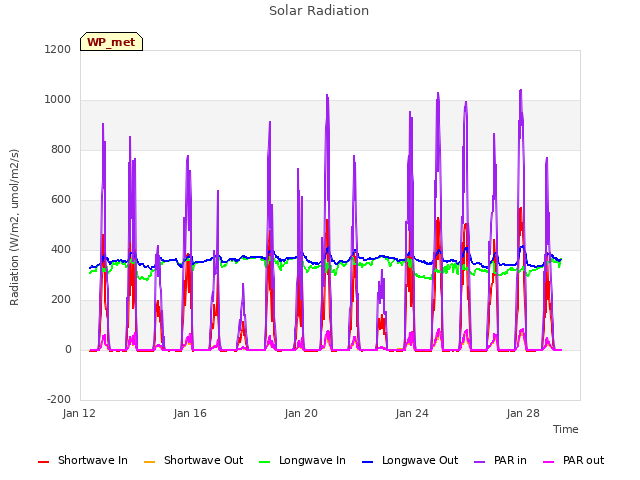Click the Jan 12 x-axis tick

[x=79, y=413]
